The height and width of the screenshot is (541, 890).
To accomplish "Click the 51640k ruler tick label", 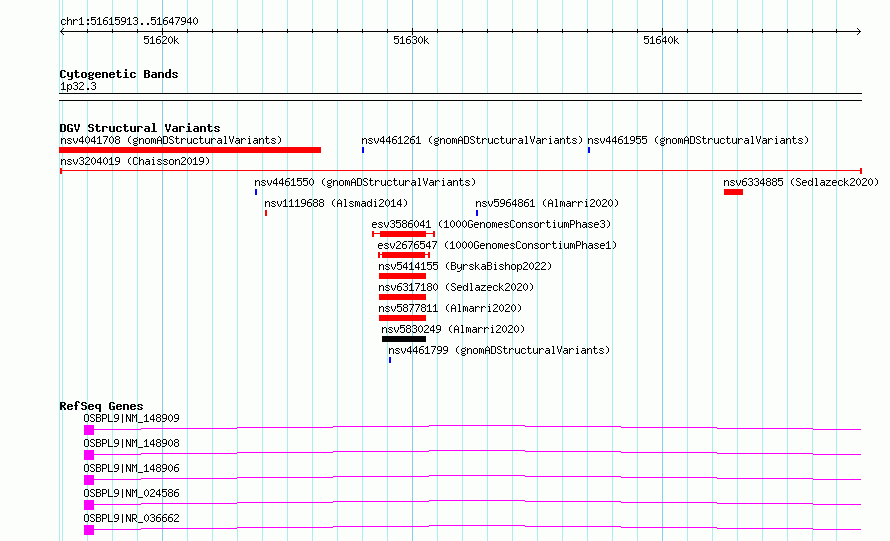I will (661, 40).
